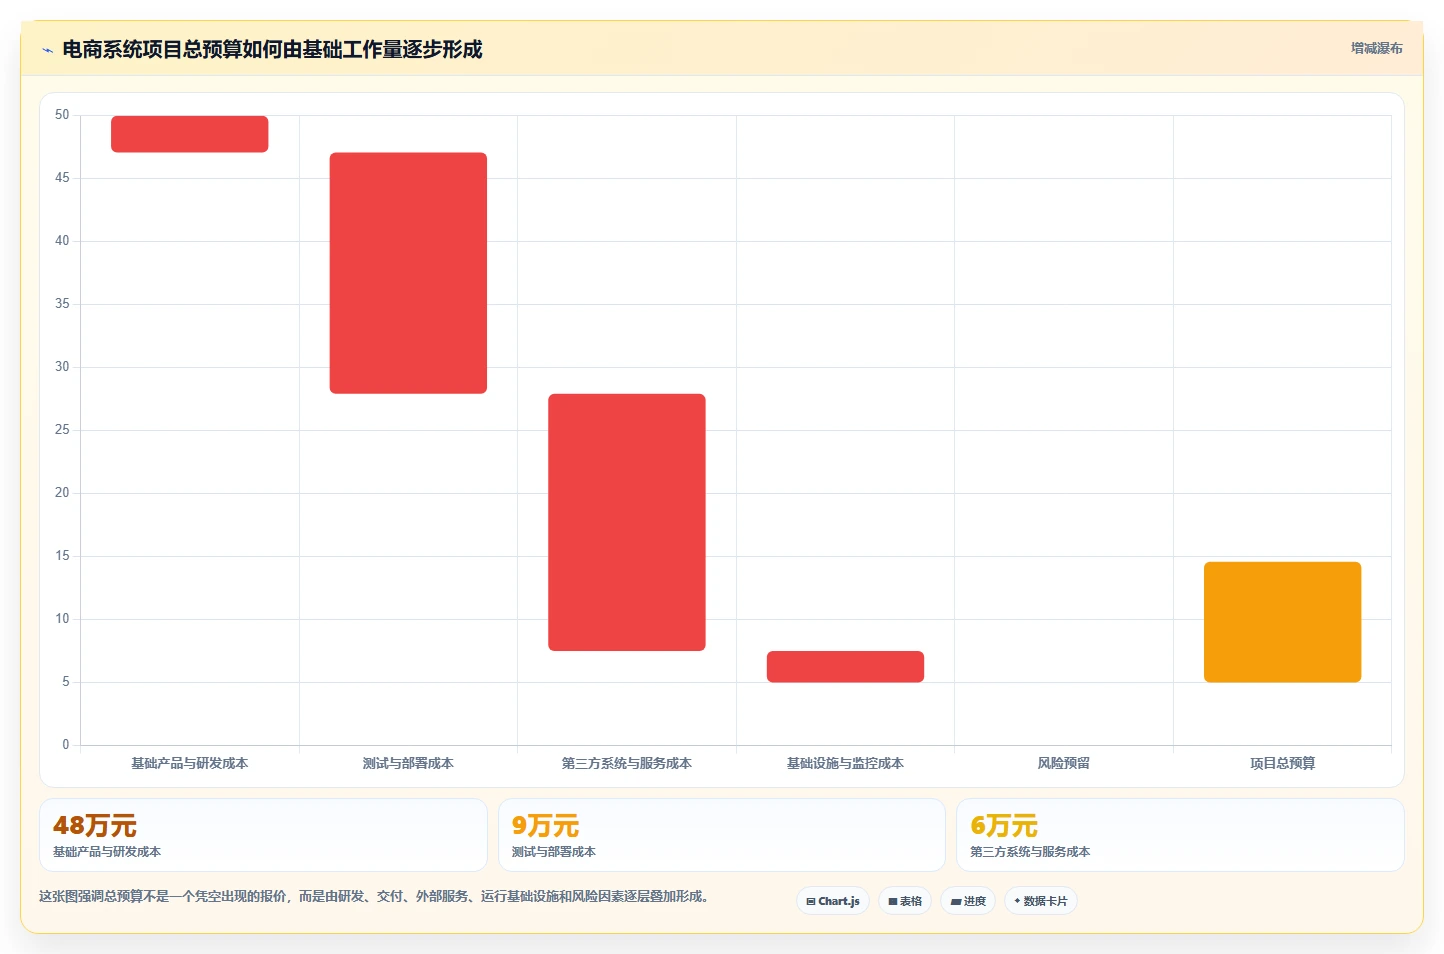Select the 表格 chip
1444x954 pixels.
coord(905,901)
